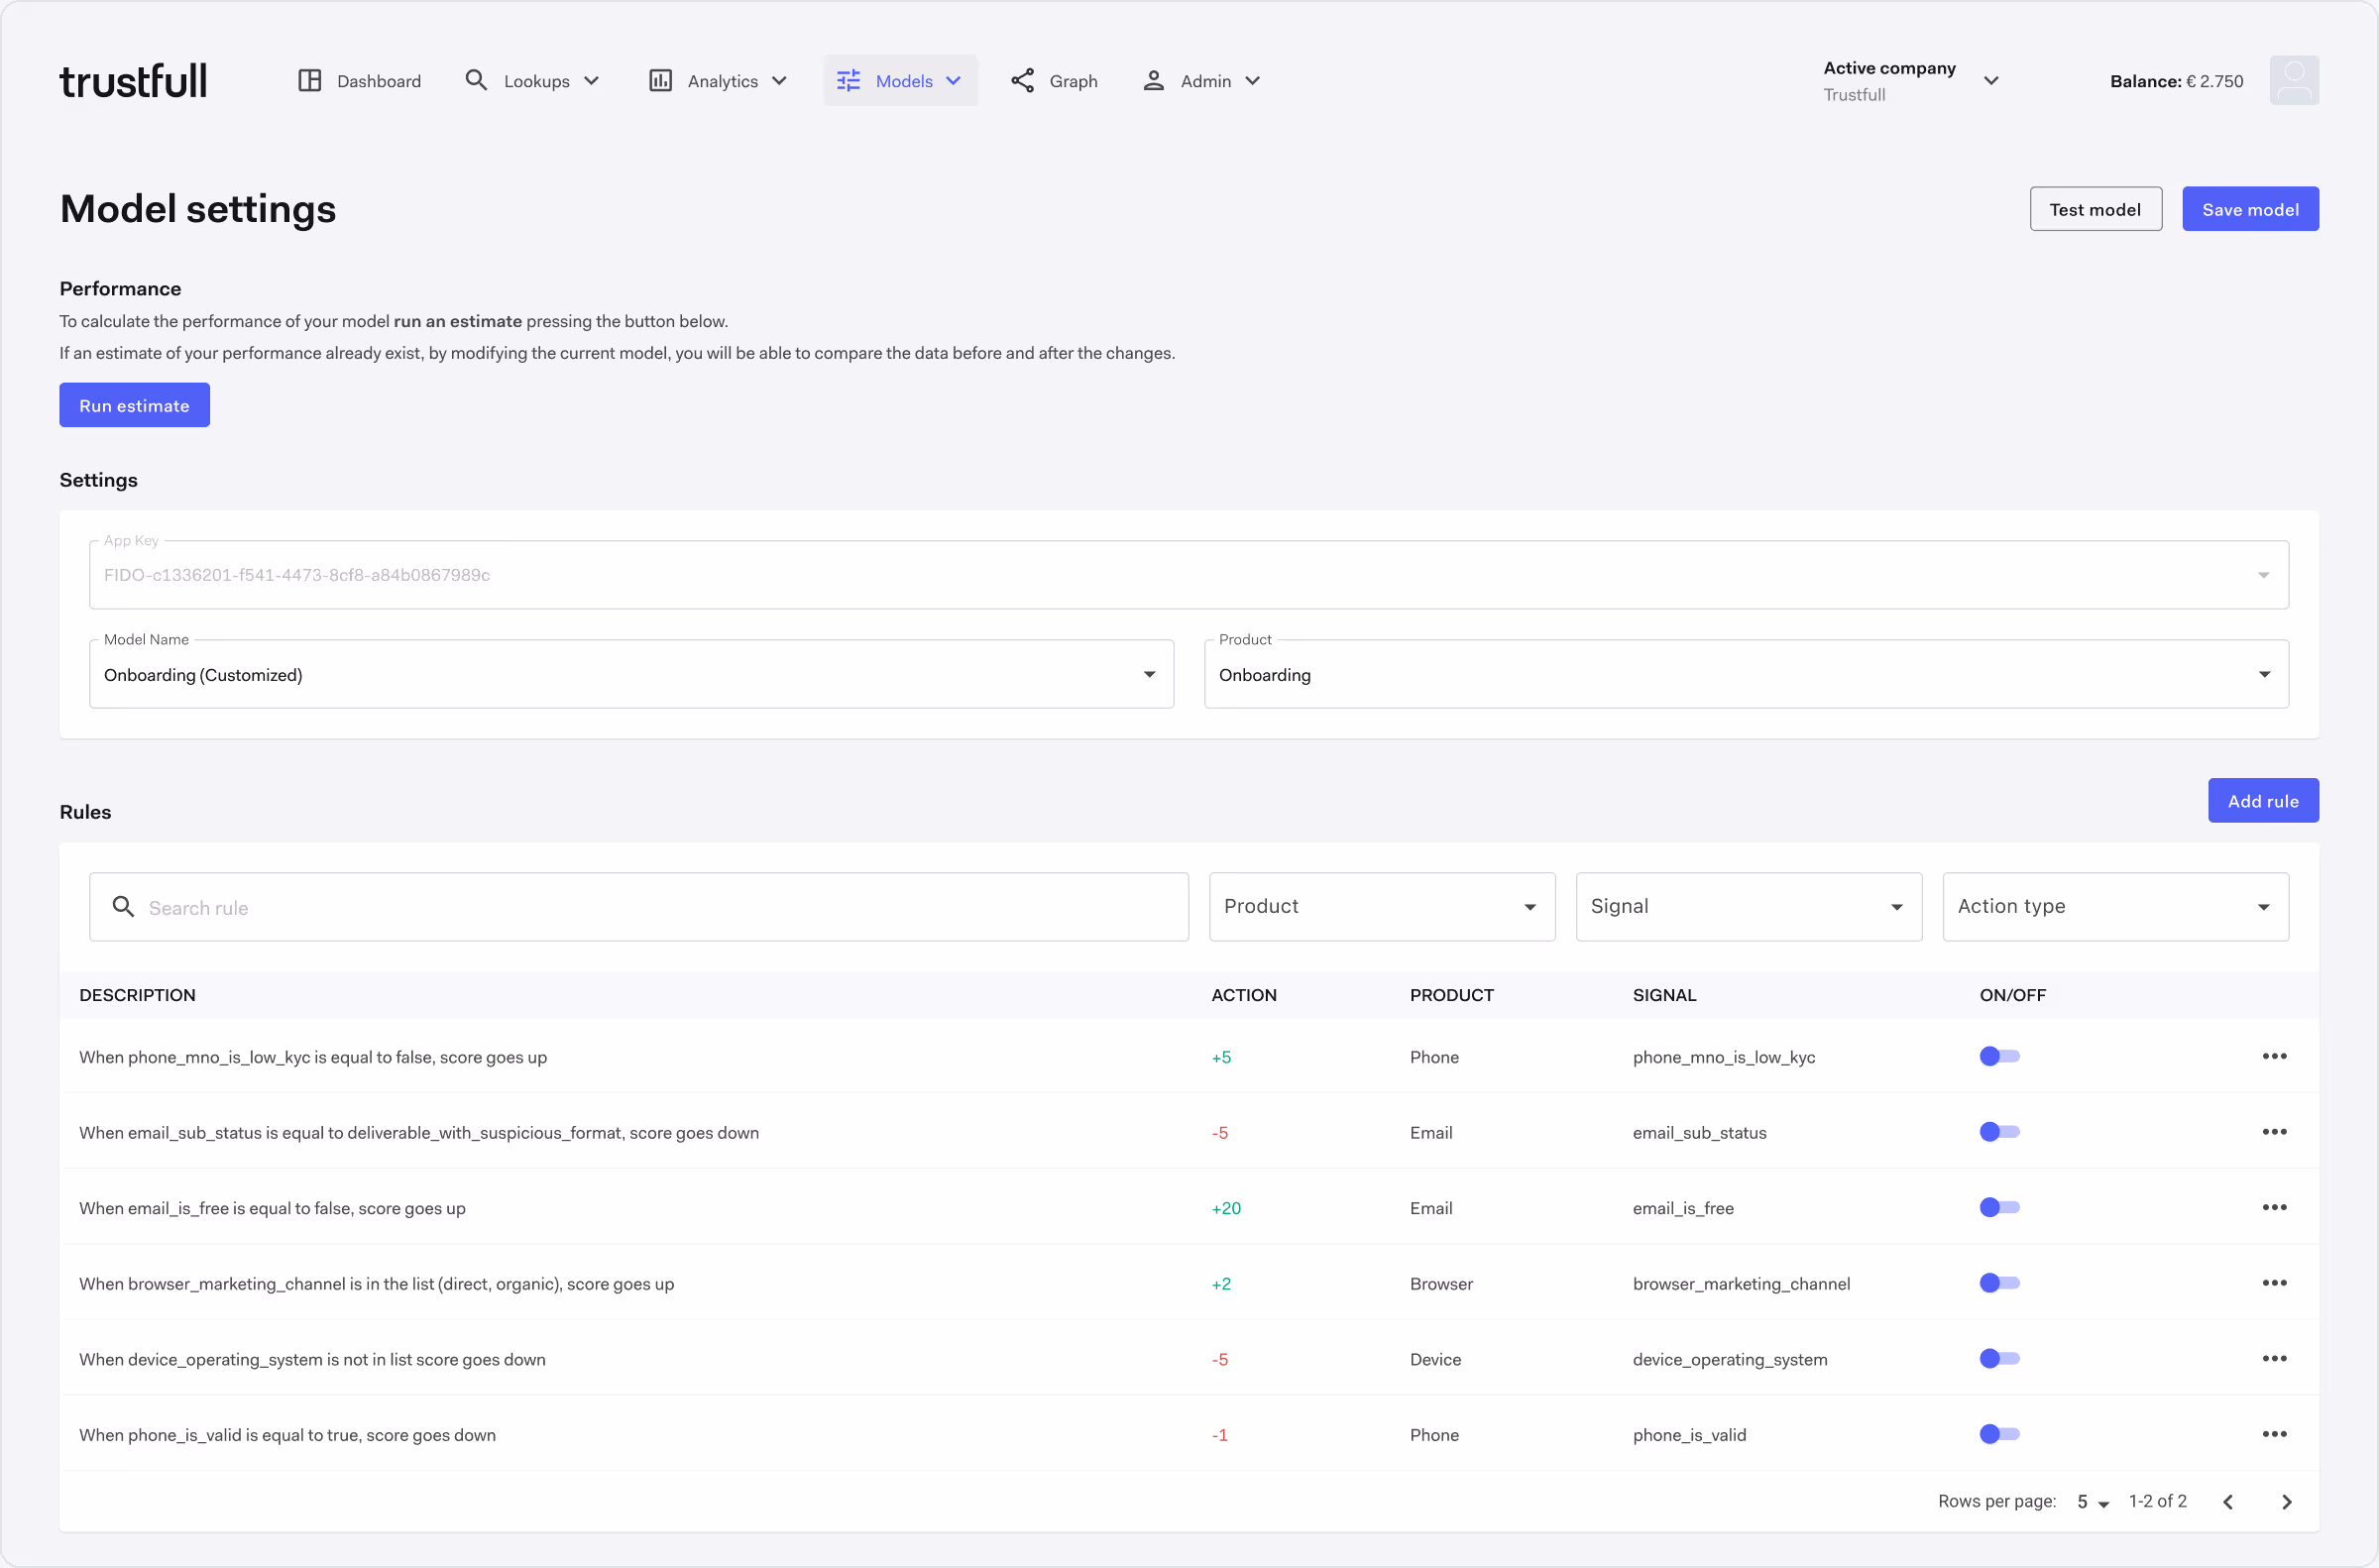Open three-dot menu for email_is_free rule
2379x1568 pixels.
[x=2274, y=1207]
